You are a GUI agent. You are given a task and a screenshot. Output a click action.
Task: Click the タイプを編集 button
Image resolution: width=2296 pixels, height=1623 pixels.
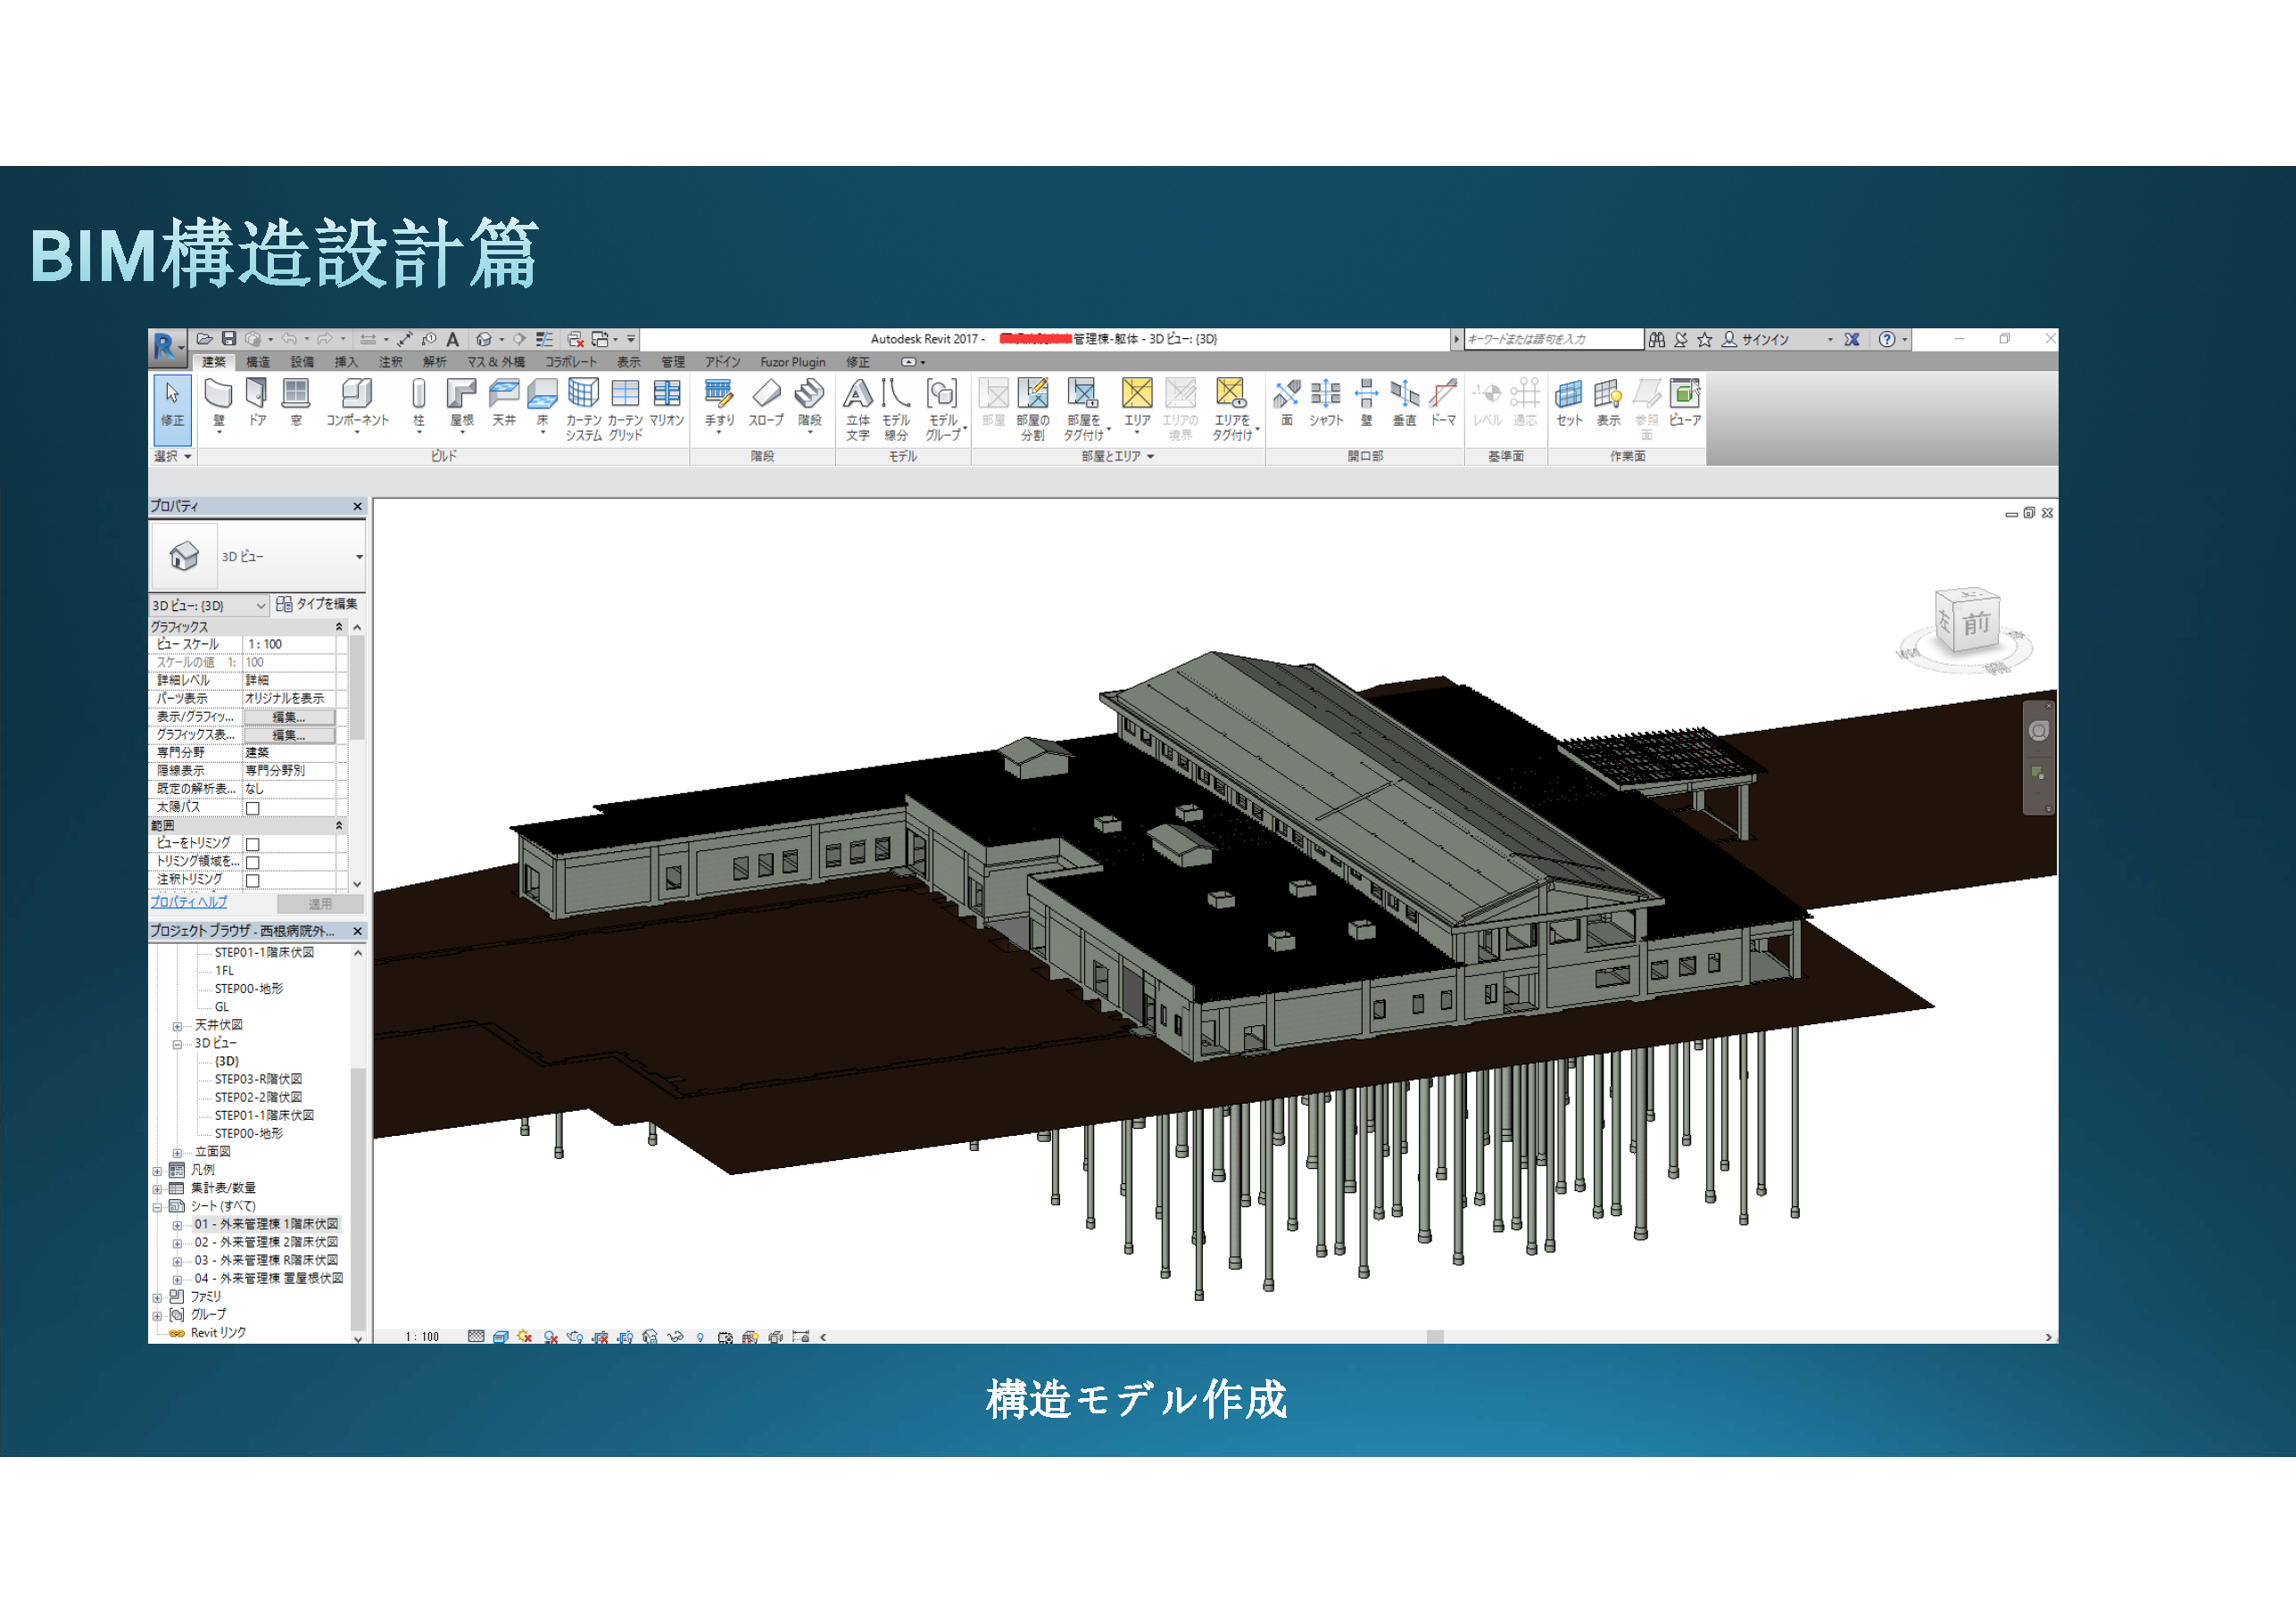click(x=318, y=604)
